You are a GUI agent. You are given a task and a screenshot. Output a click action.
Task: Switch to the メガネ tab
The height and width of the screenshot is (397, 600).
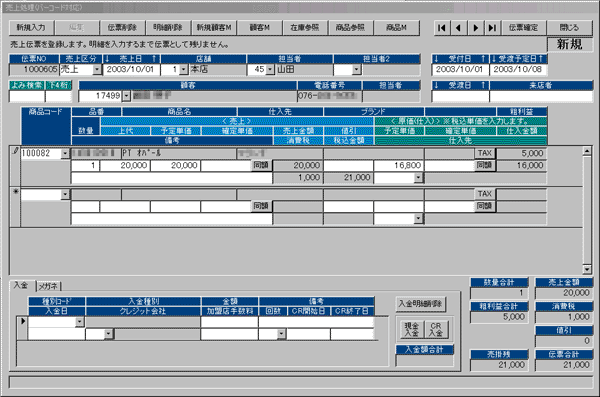(x=48, y=286)
